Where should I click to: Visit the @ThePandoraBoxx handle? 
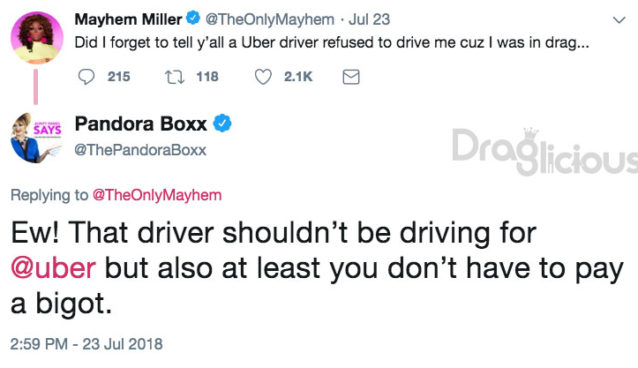pyautogui.click(x=140, y=150)
